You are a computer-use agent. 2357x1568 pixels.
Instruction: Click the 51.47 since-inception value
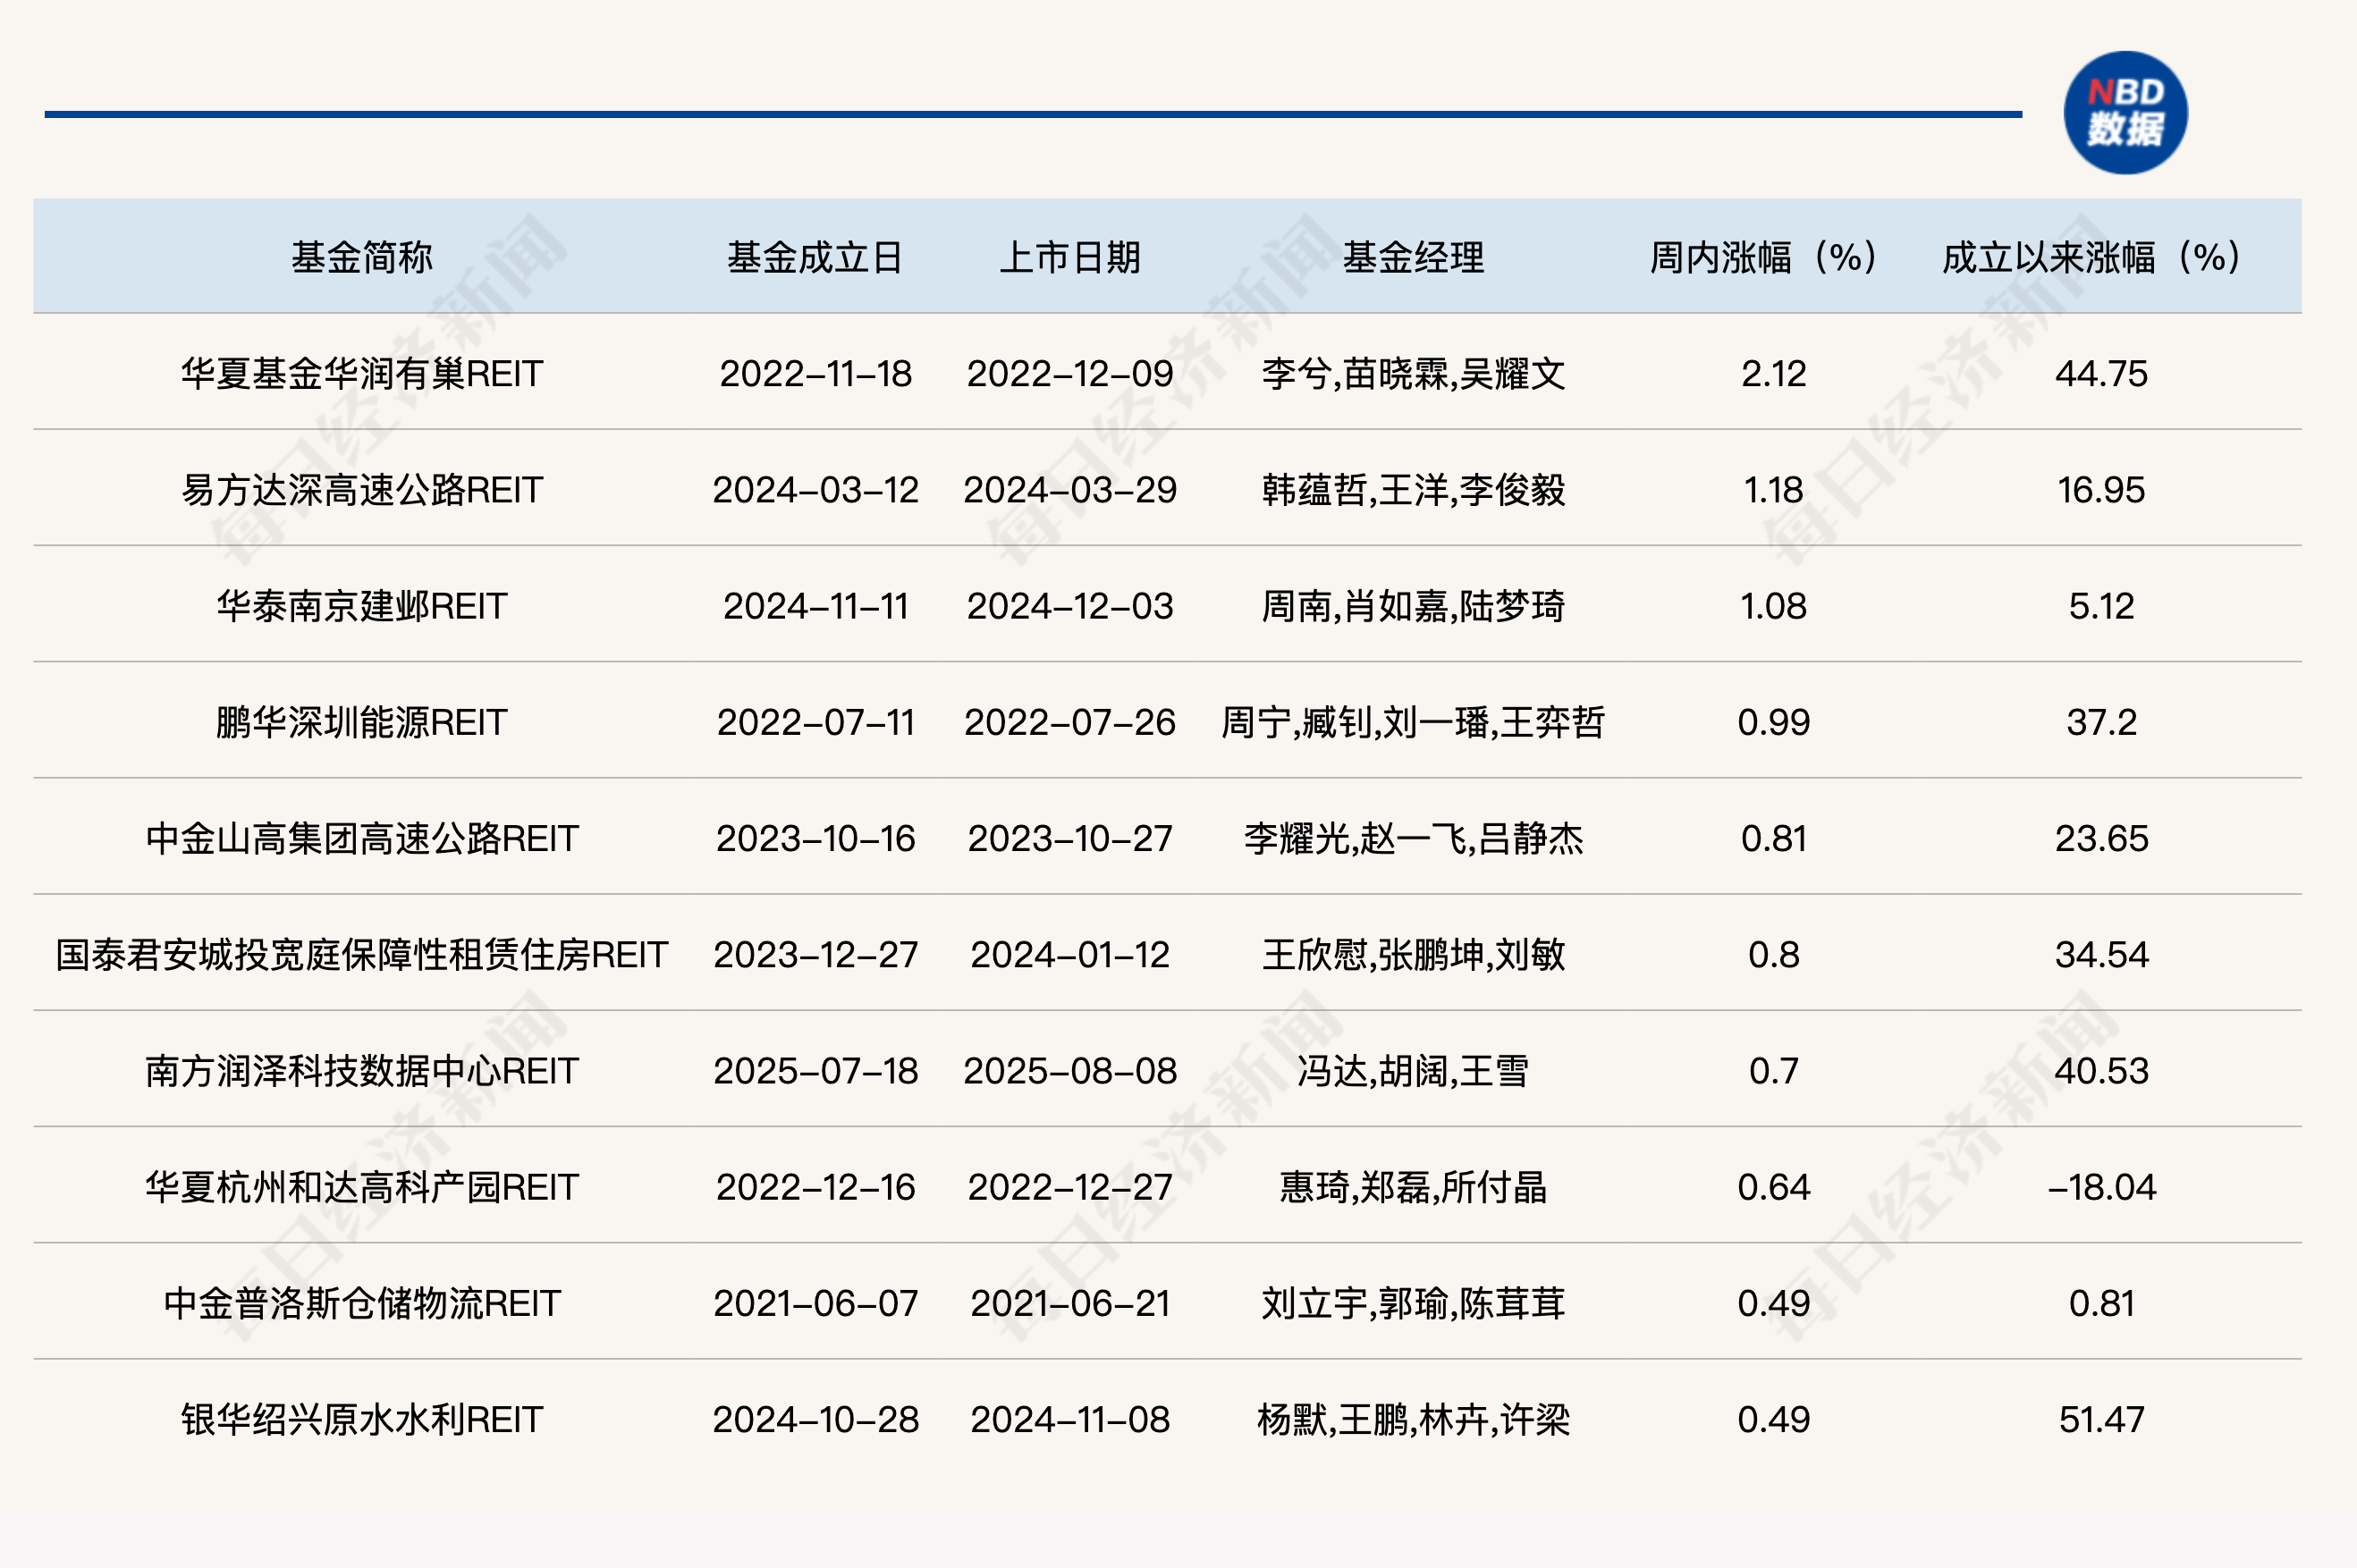[x=2101, y=1419]
